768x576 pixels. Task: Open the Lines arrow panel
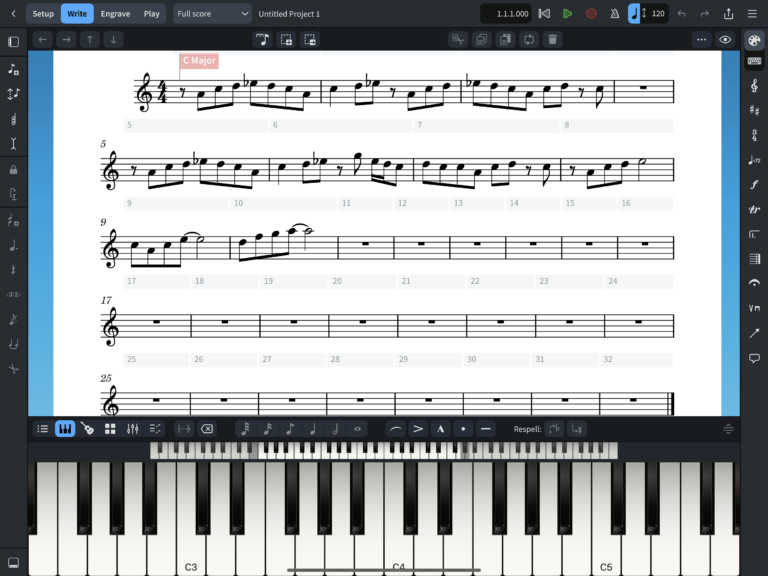754,333
